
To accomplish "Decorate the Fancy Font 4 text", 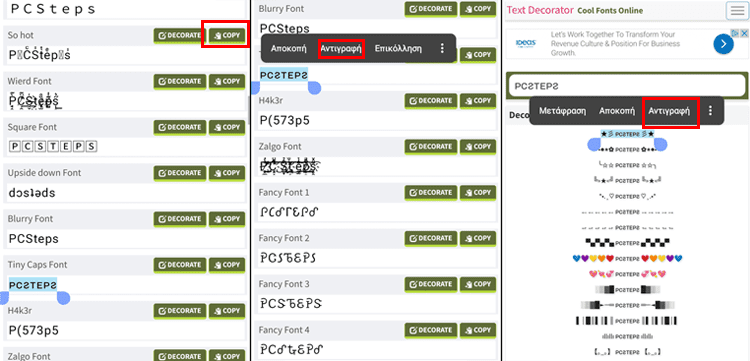I will 430,330.
